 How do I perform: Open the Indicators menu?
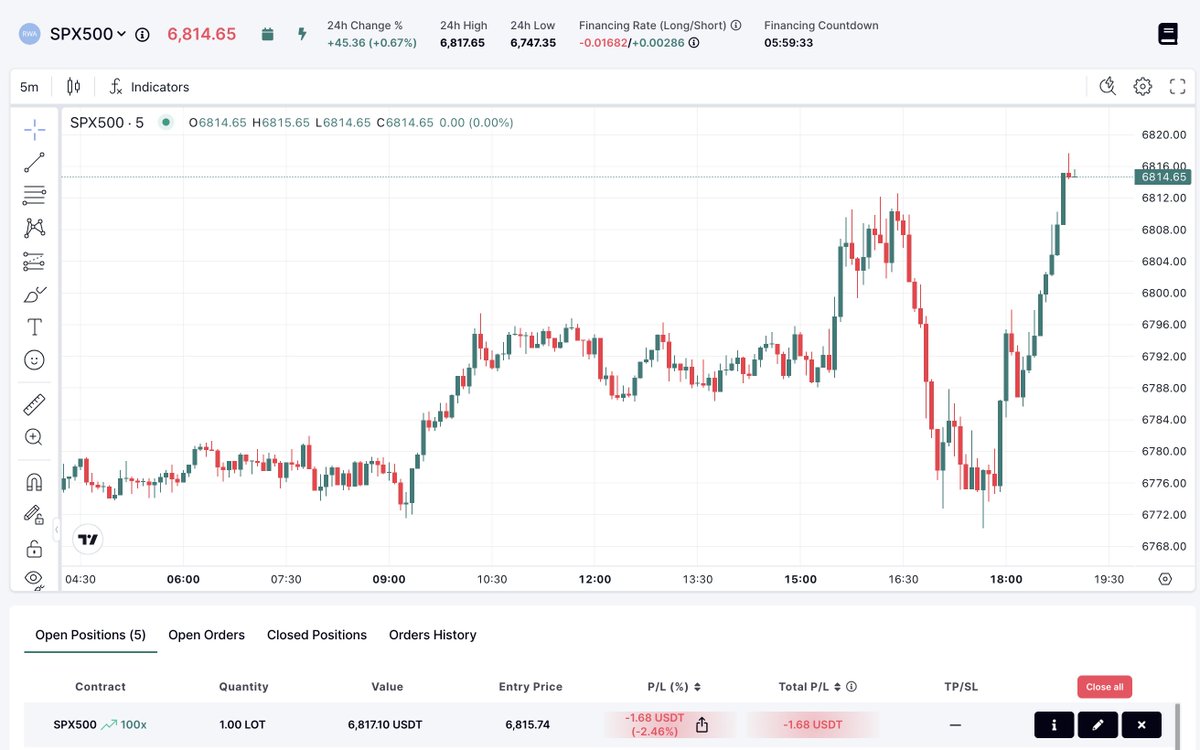(x=149, y=87)
